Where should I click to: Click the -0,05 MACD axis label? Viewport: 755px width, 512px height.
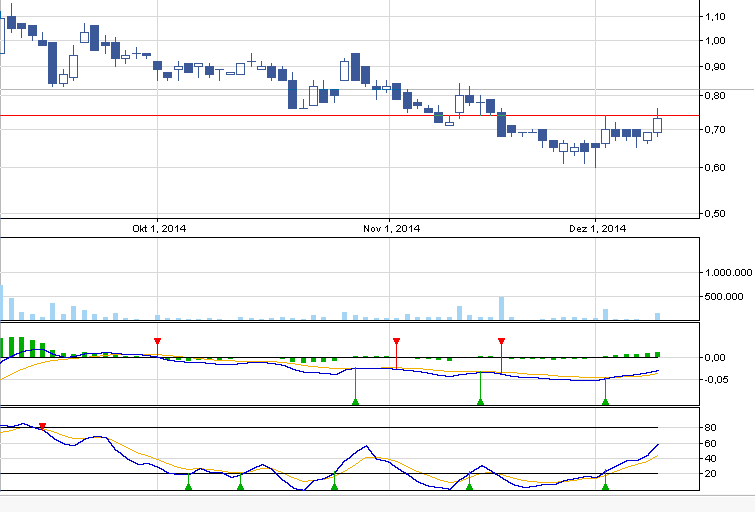[x=716, y=380]
